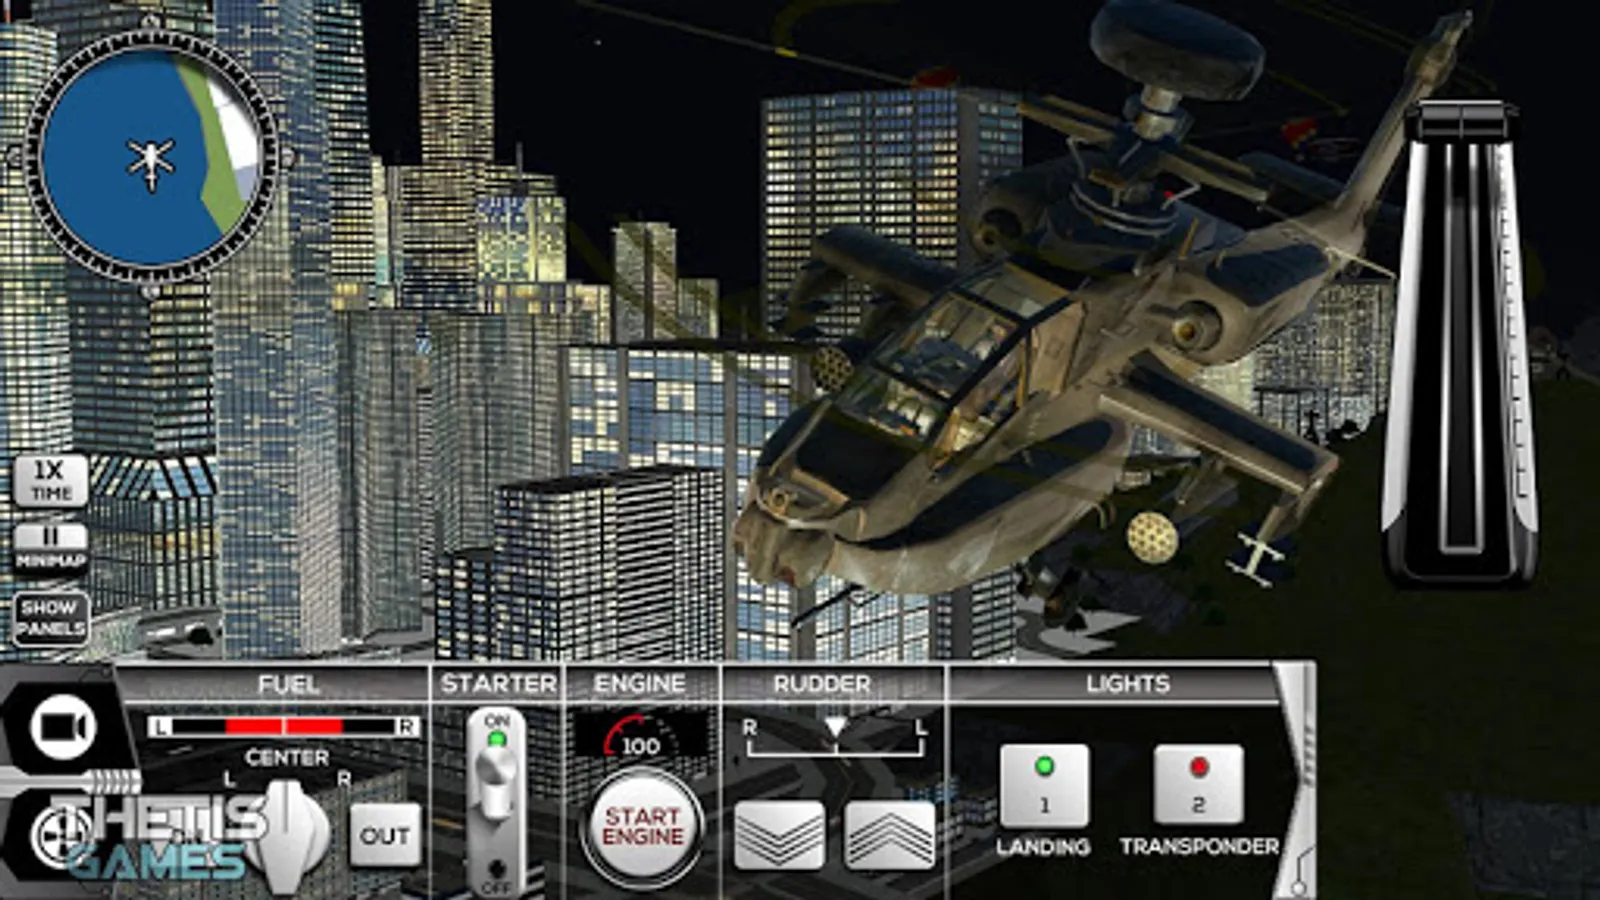Click the CENTER label above the fuel knob
The width and height of the screenshot is (1600, 900).
(287, 757)
